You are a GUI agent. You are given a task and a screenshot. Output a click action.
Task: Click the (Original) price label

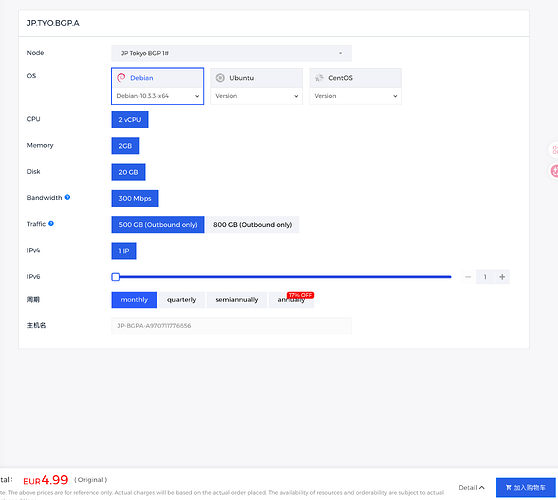90,480
